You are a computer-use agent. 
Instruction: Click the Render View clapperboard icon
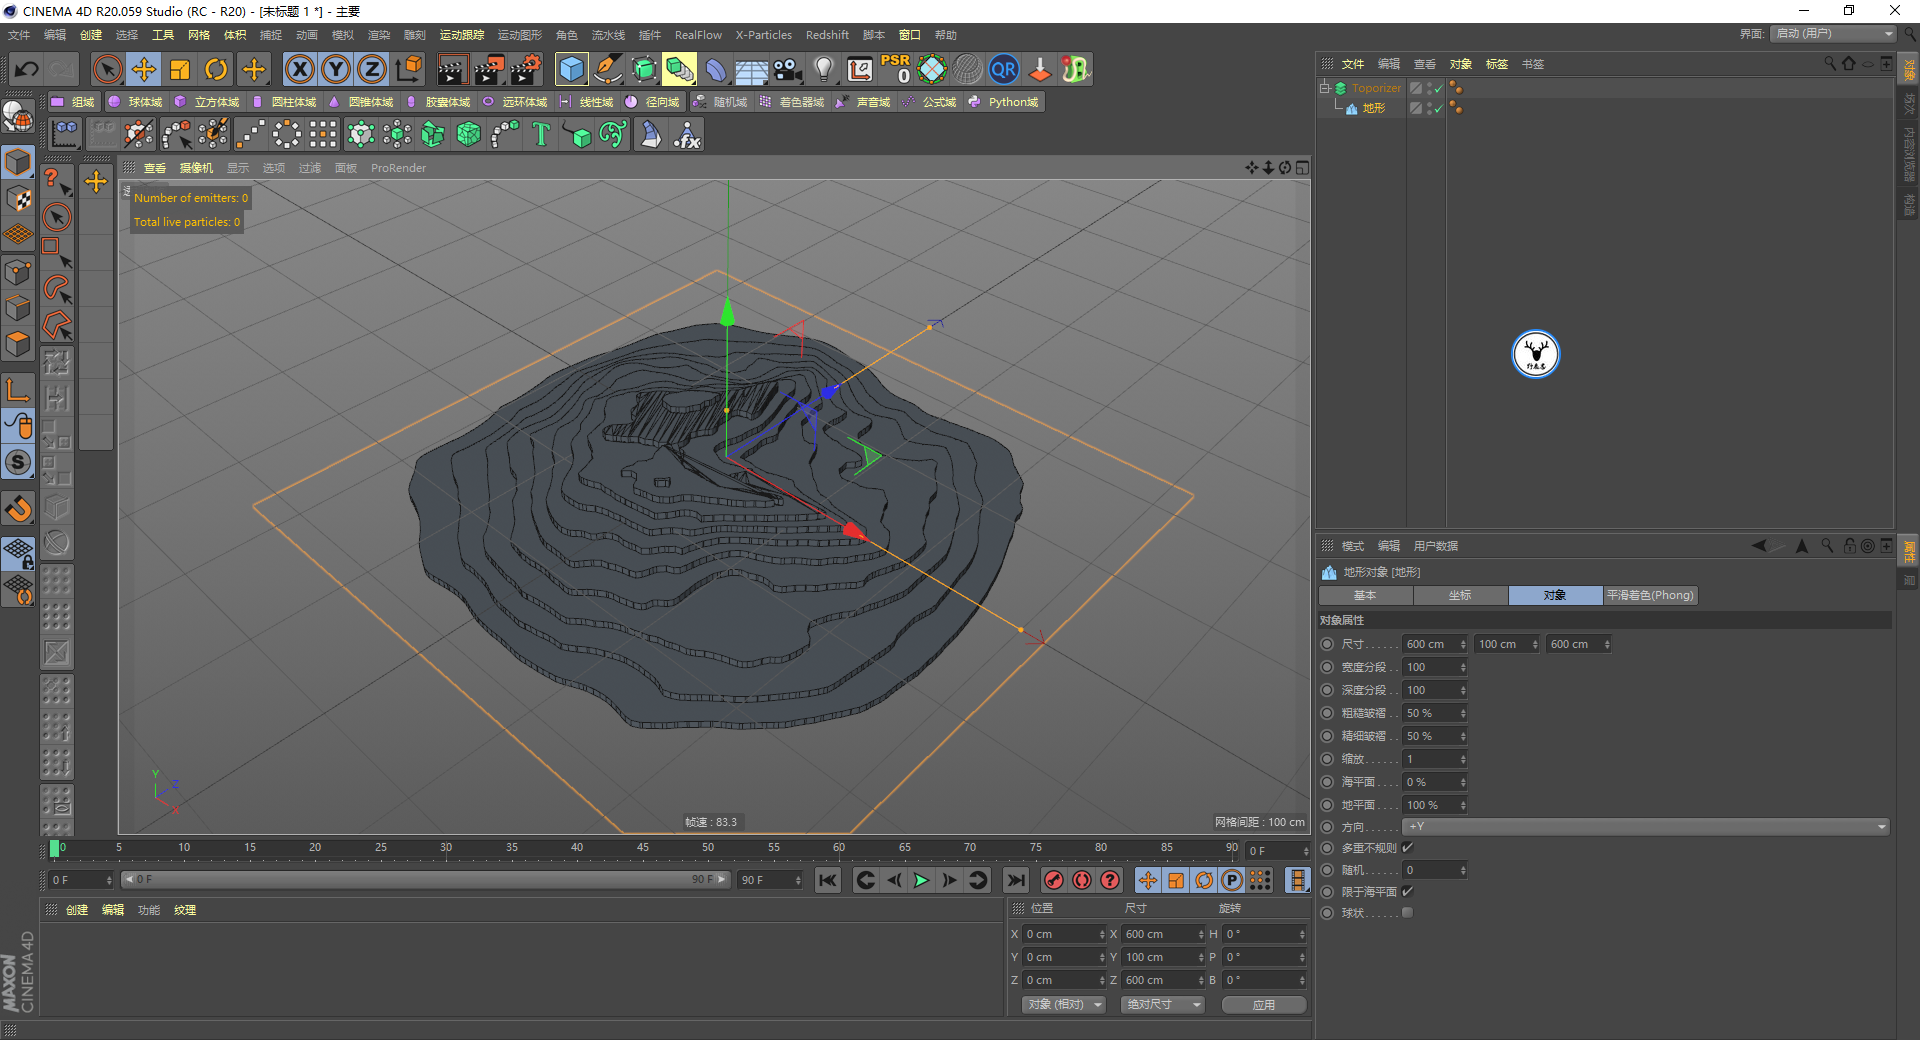pos(452,69)
